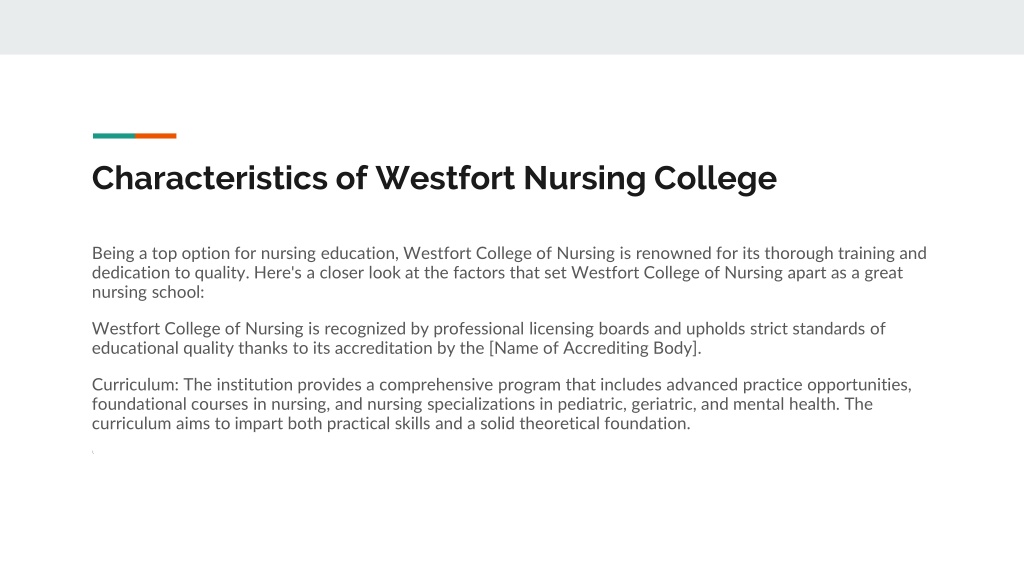Click the paragraph starting 'Being a top option'
This screenshot has height=576, width=1024.
coord(509,272)
